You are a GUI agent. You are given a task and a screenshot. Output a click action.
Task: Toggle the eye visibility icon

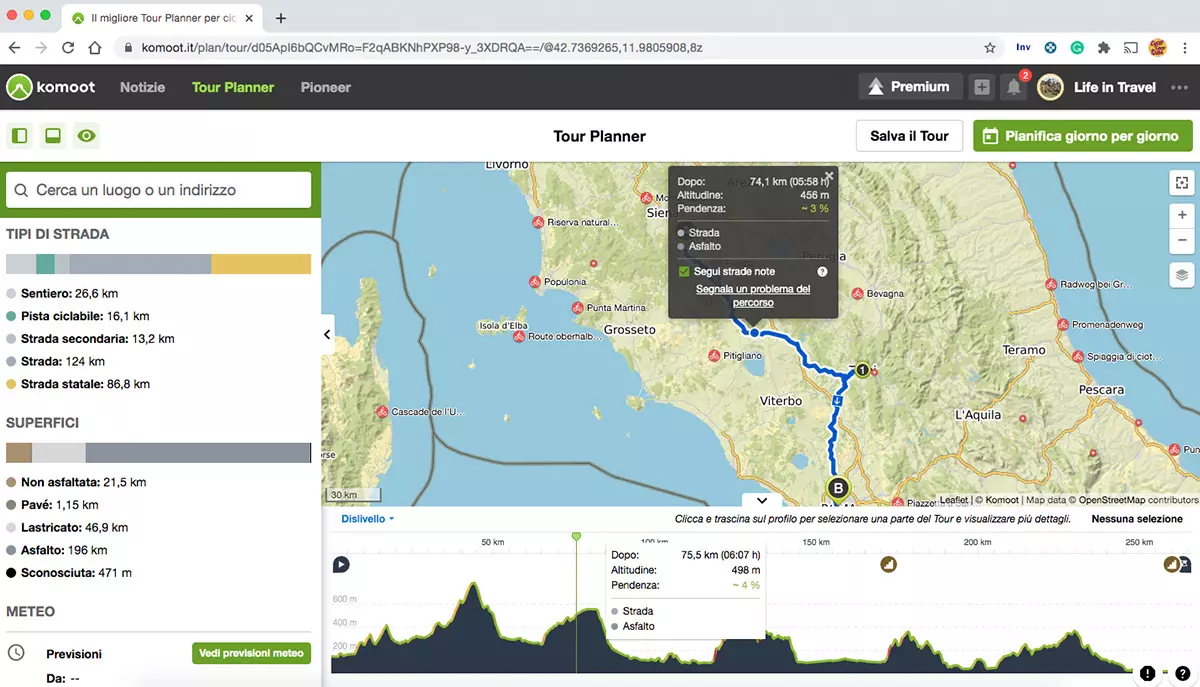87,136
